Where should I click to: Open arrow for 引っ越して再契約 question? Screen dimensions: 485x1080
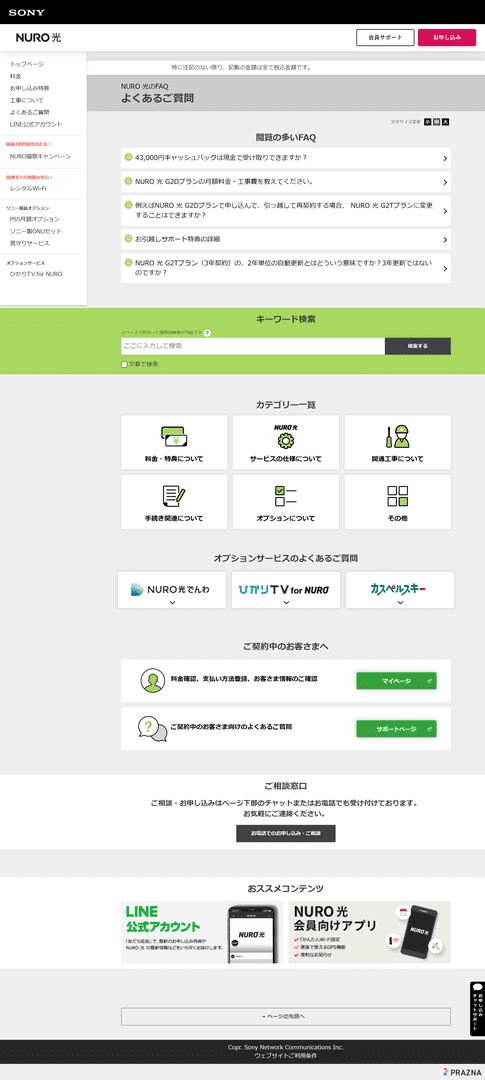click(x=445, y=211)
